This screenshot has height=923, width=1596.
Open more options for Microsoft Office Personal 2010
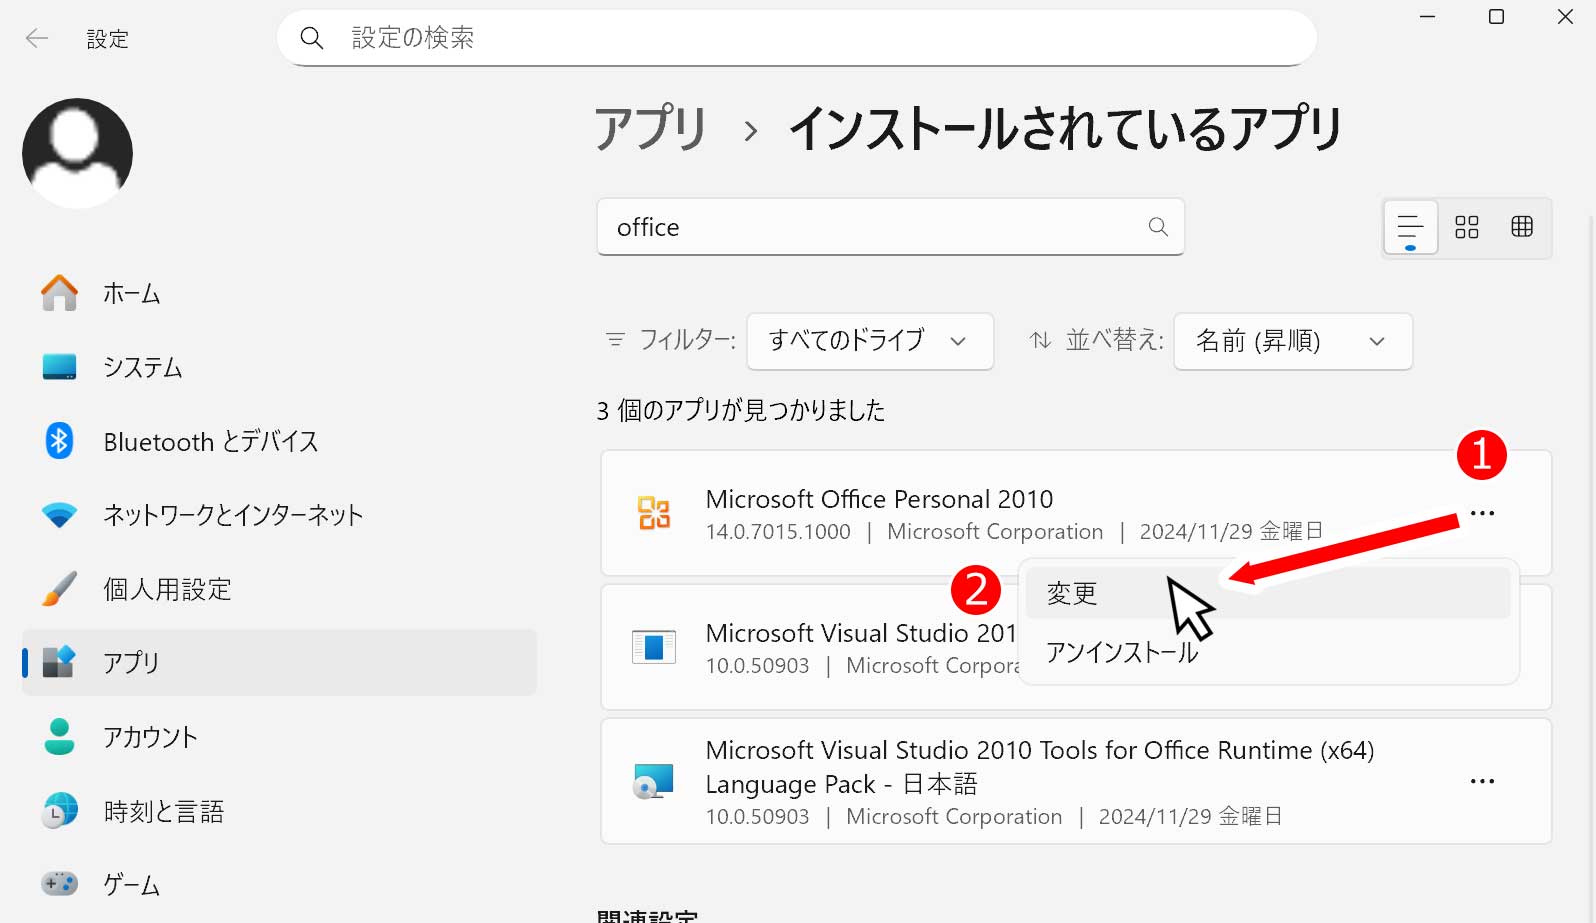point(1482,514)
